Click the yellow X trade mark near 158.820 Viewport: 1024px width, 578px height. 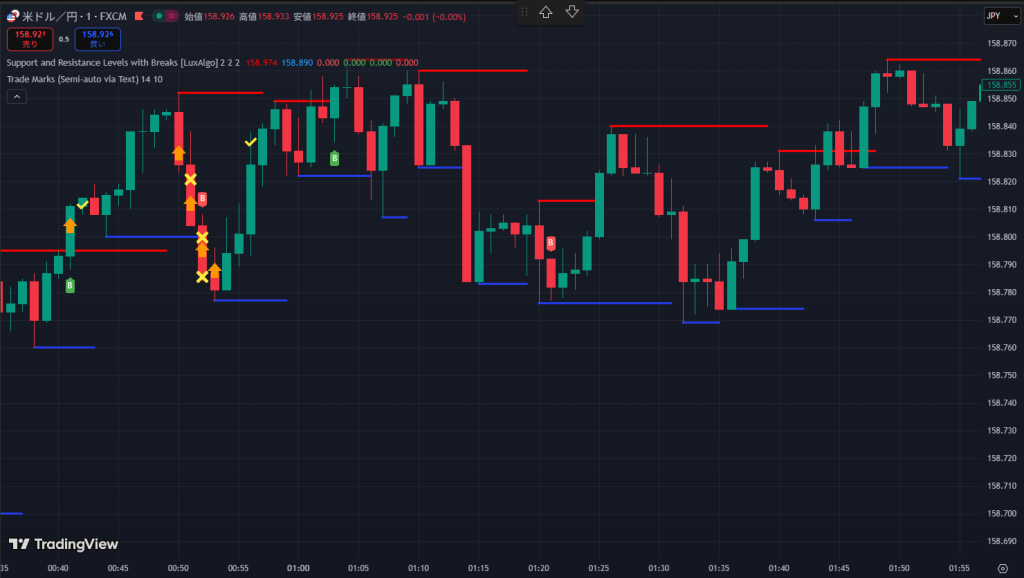click(191, 180)
